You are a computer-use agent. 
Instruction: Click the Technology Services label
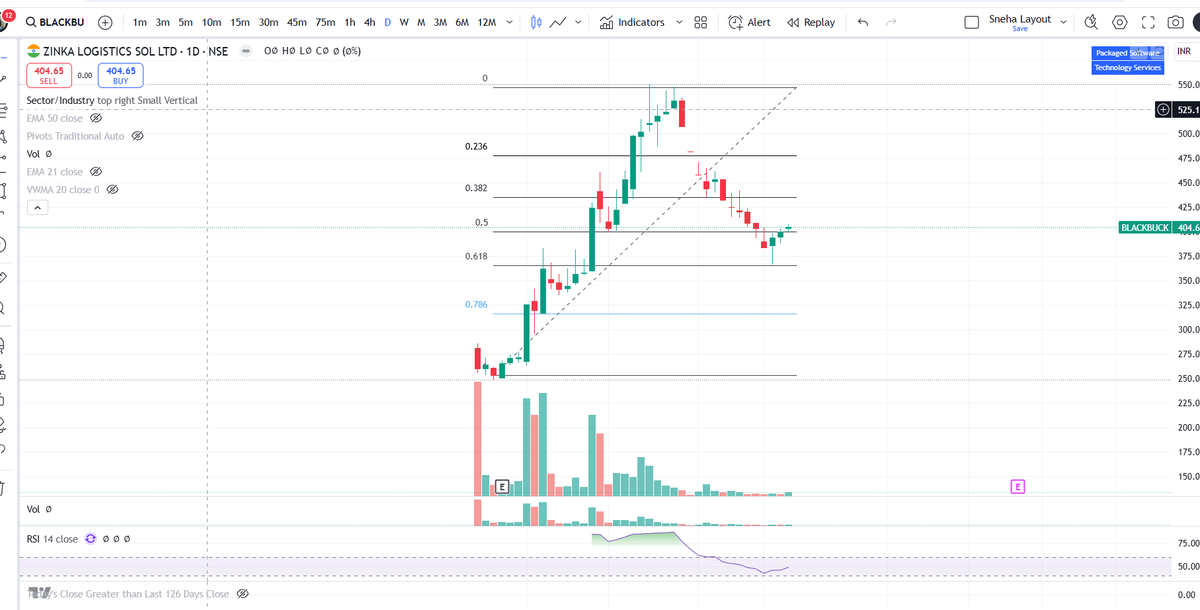coord(1127,67)
